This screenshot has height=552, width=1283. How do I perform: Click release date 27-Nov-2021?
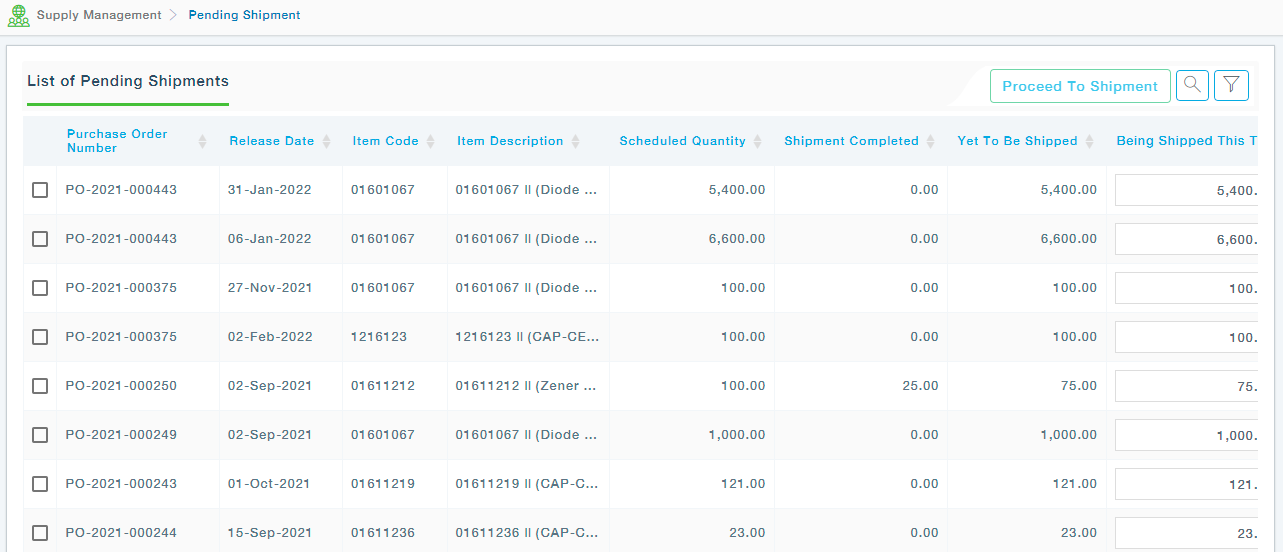click(x=270, y=288)
